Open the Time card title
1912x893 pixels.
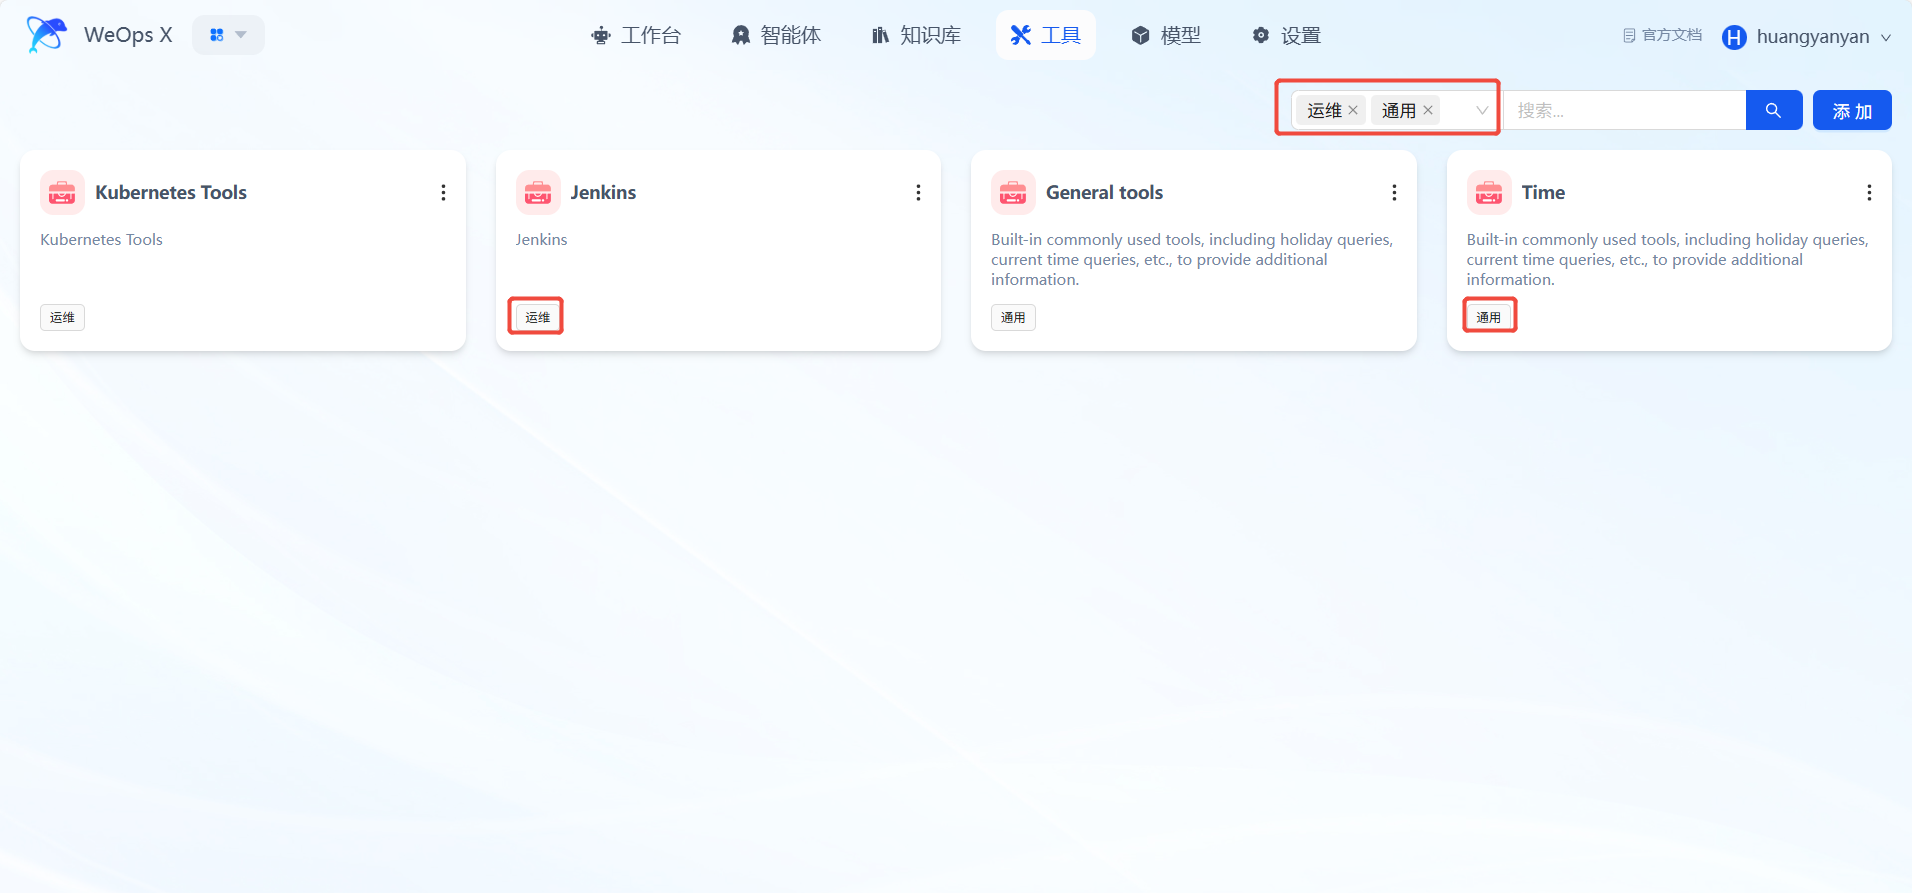tap(1543, 192)
